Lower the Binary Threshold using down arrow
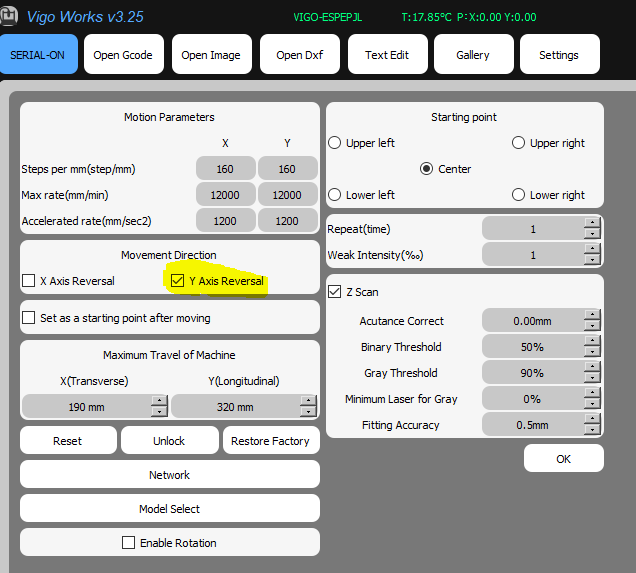The height and width of the screenshot is (573, 636). coord(592,352)
